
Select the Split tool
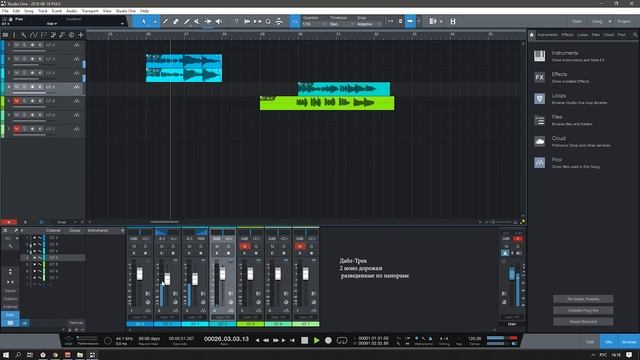click(165, 21)
